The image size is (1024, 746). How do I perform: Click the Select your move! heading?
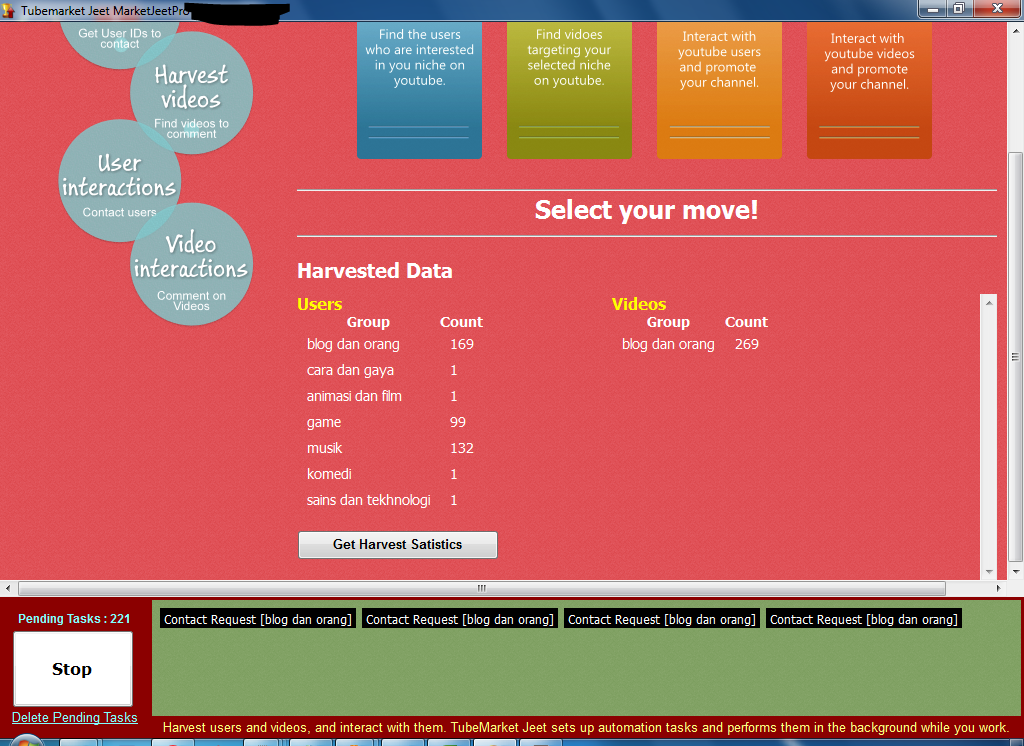(x=647, y=210)
